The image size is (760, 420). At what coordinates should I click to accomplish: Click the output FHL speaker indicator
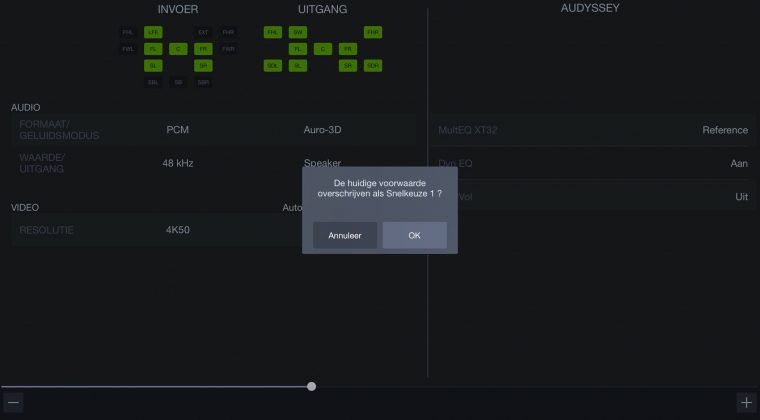(x=272, y=32)
